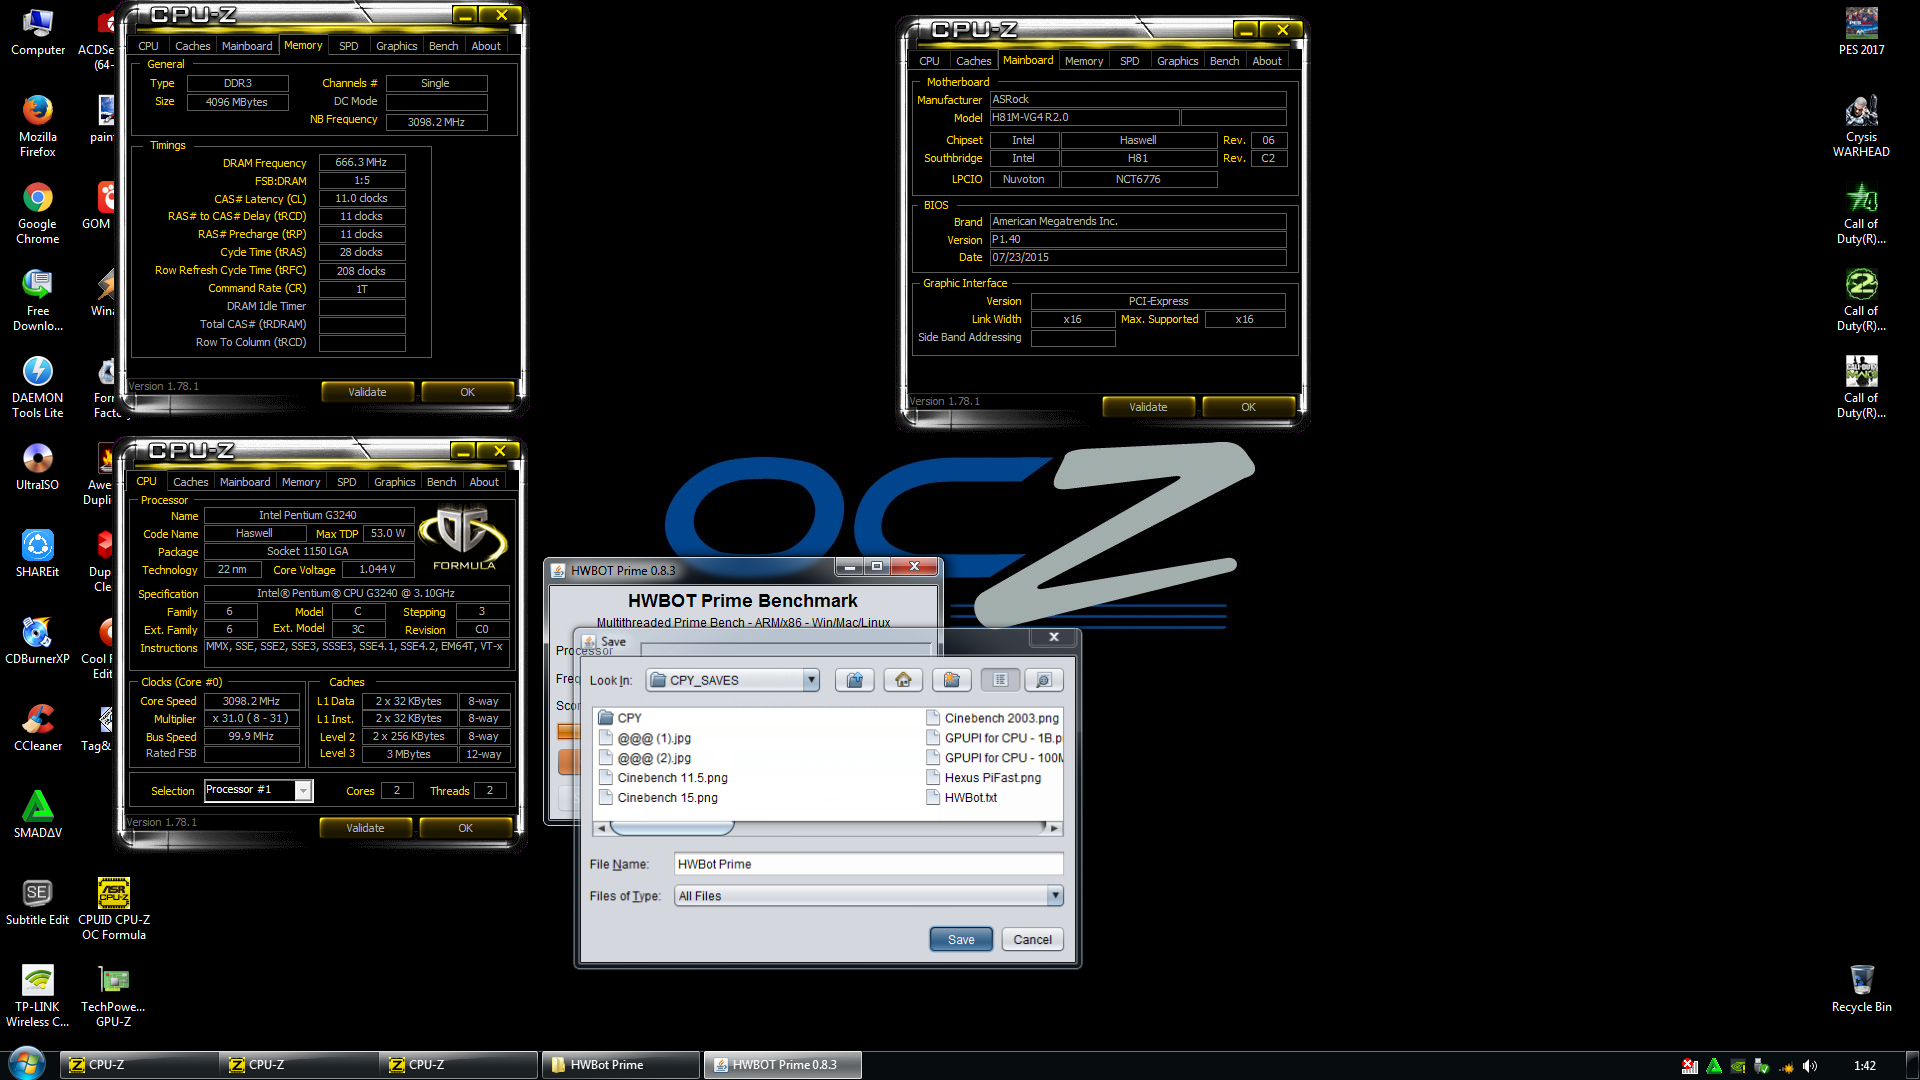Click the Safely Remove Hardware tray icon
1920x1080 pixels.
(1761, 1066)
